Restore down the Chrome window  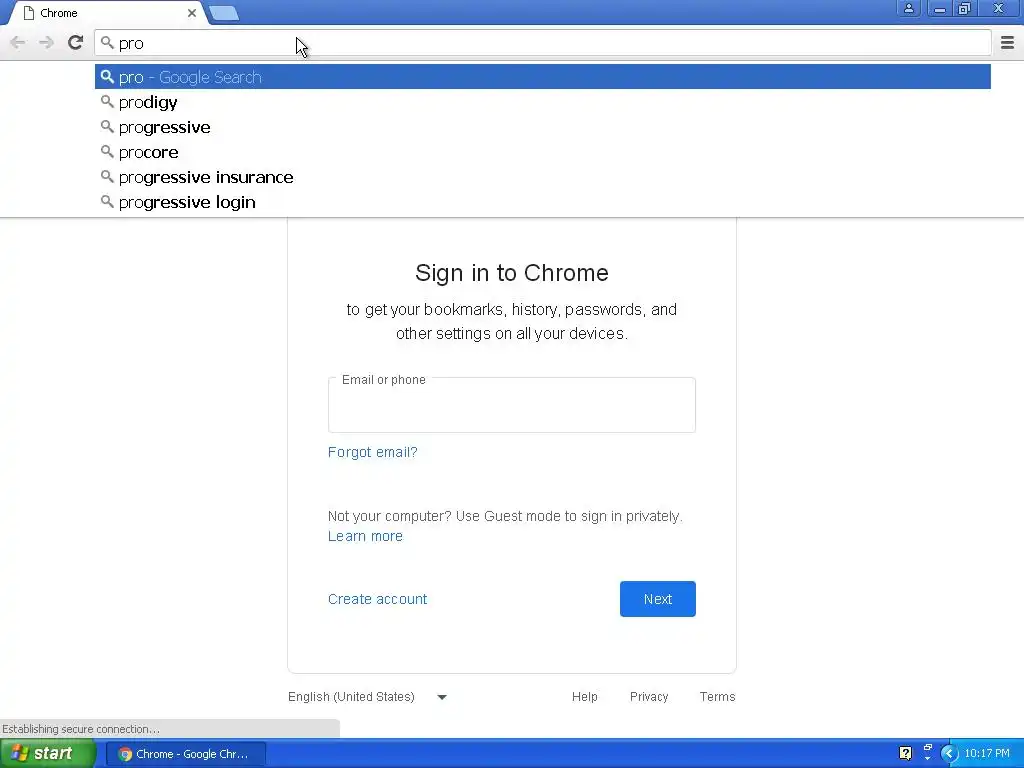point(965,8)
